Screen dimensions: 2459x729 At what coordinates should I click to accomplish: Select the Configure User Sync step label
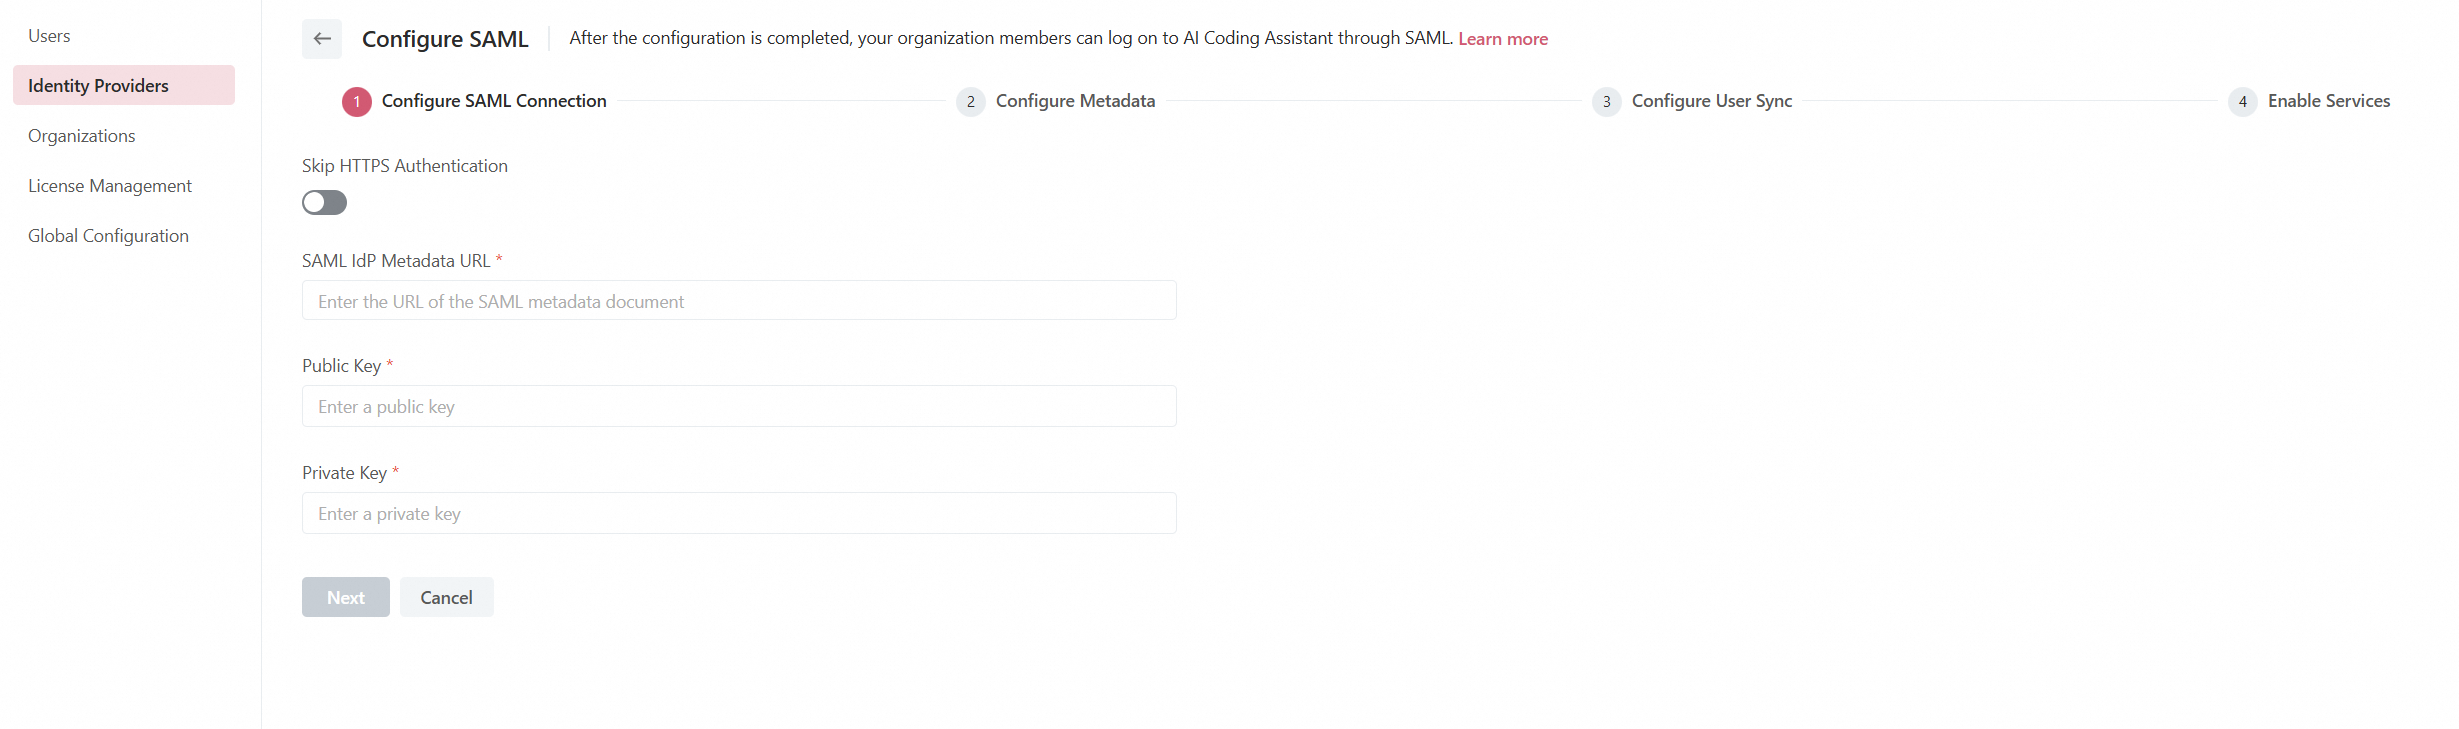1711,101
